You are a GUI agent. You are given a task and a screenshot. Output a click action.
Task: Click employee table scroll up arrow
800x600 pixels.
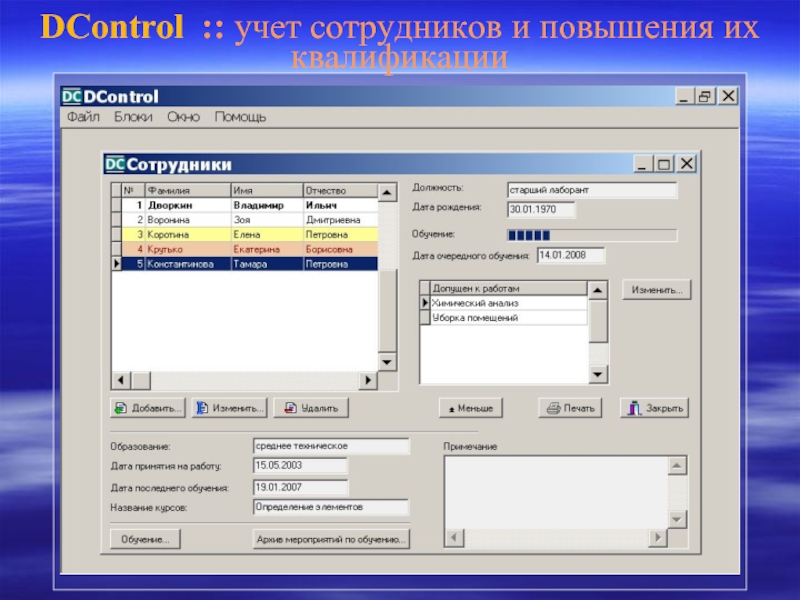pyautogui.click(x=387, y=193)
